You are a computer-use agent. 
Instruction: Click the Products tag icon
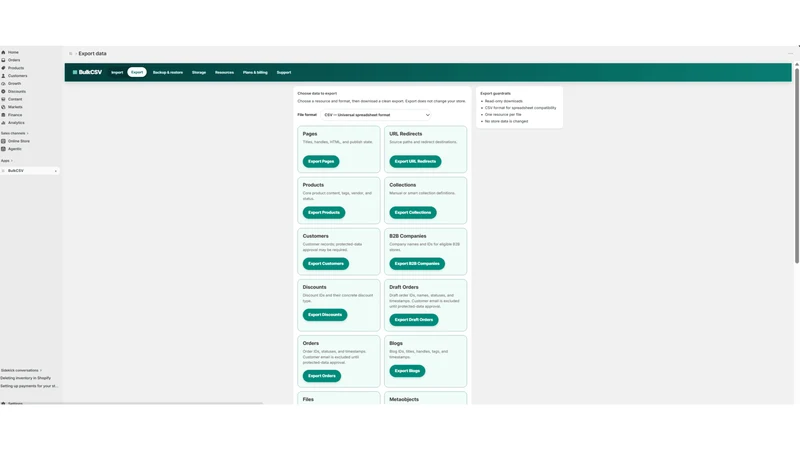pos(3,68)
